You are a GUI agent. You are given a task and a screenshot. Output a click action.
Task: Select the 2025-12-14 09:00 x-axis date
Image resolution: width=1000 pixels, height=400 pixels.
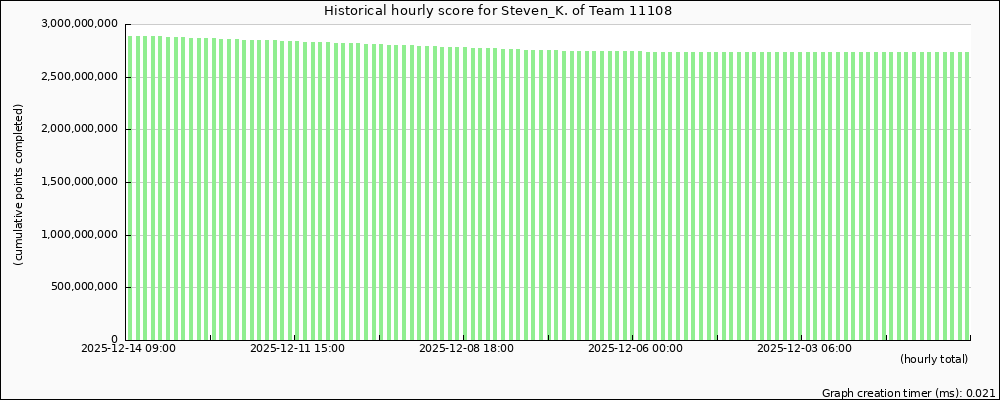[128, 349]
